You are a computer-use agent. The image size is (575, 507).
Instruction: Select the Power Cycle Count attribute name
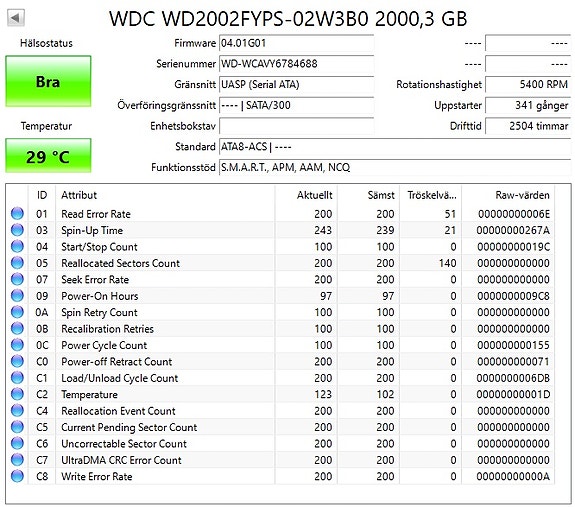tap(104, 345)
